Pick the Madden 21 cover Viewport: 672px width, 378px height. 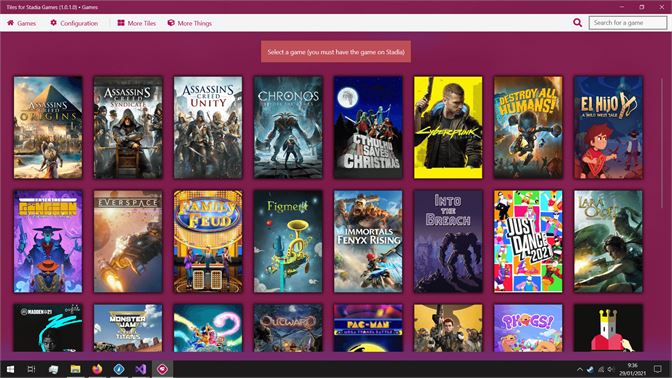coord(48,328)
